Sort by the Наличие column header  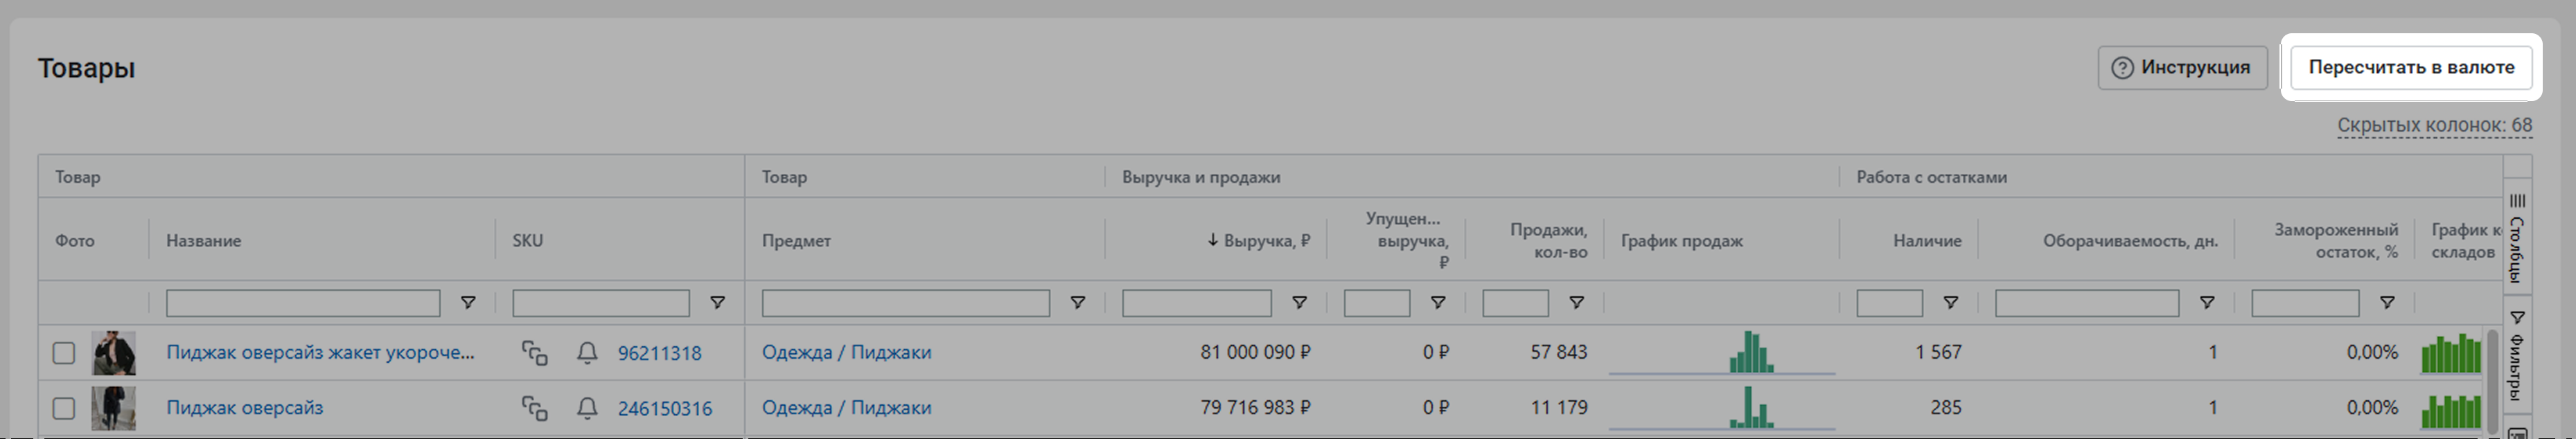pos(1927,240)
